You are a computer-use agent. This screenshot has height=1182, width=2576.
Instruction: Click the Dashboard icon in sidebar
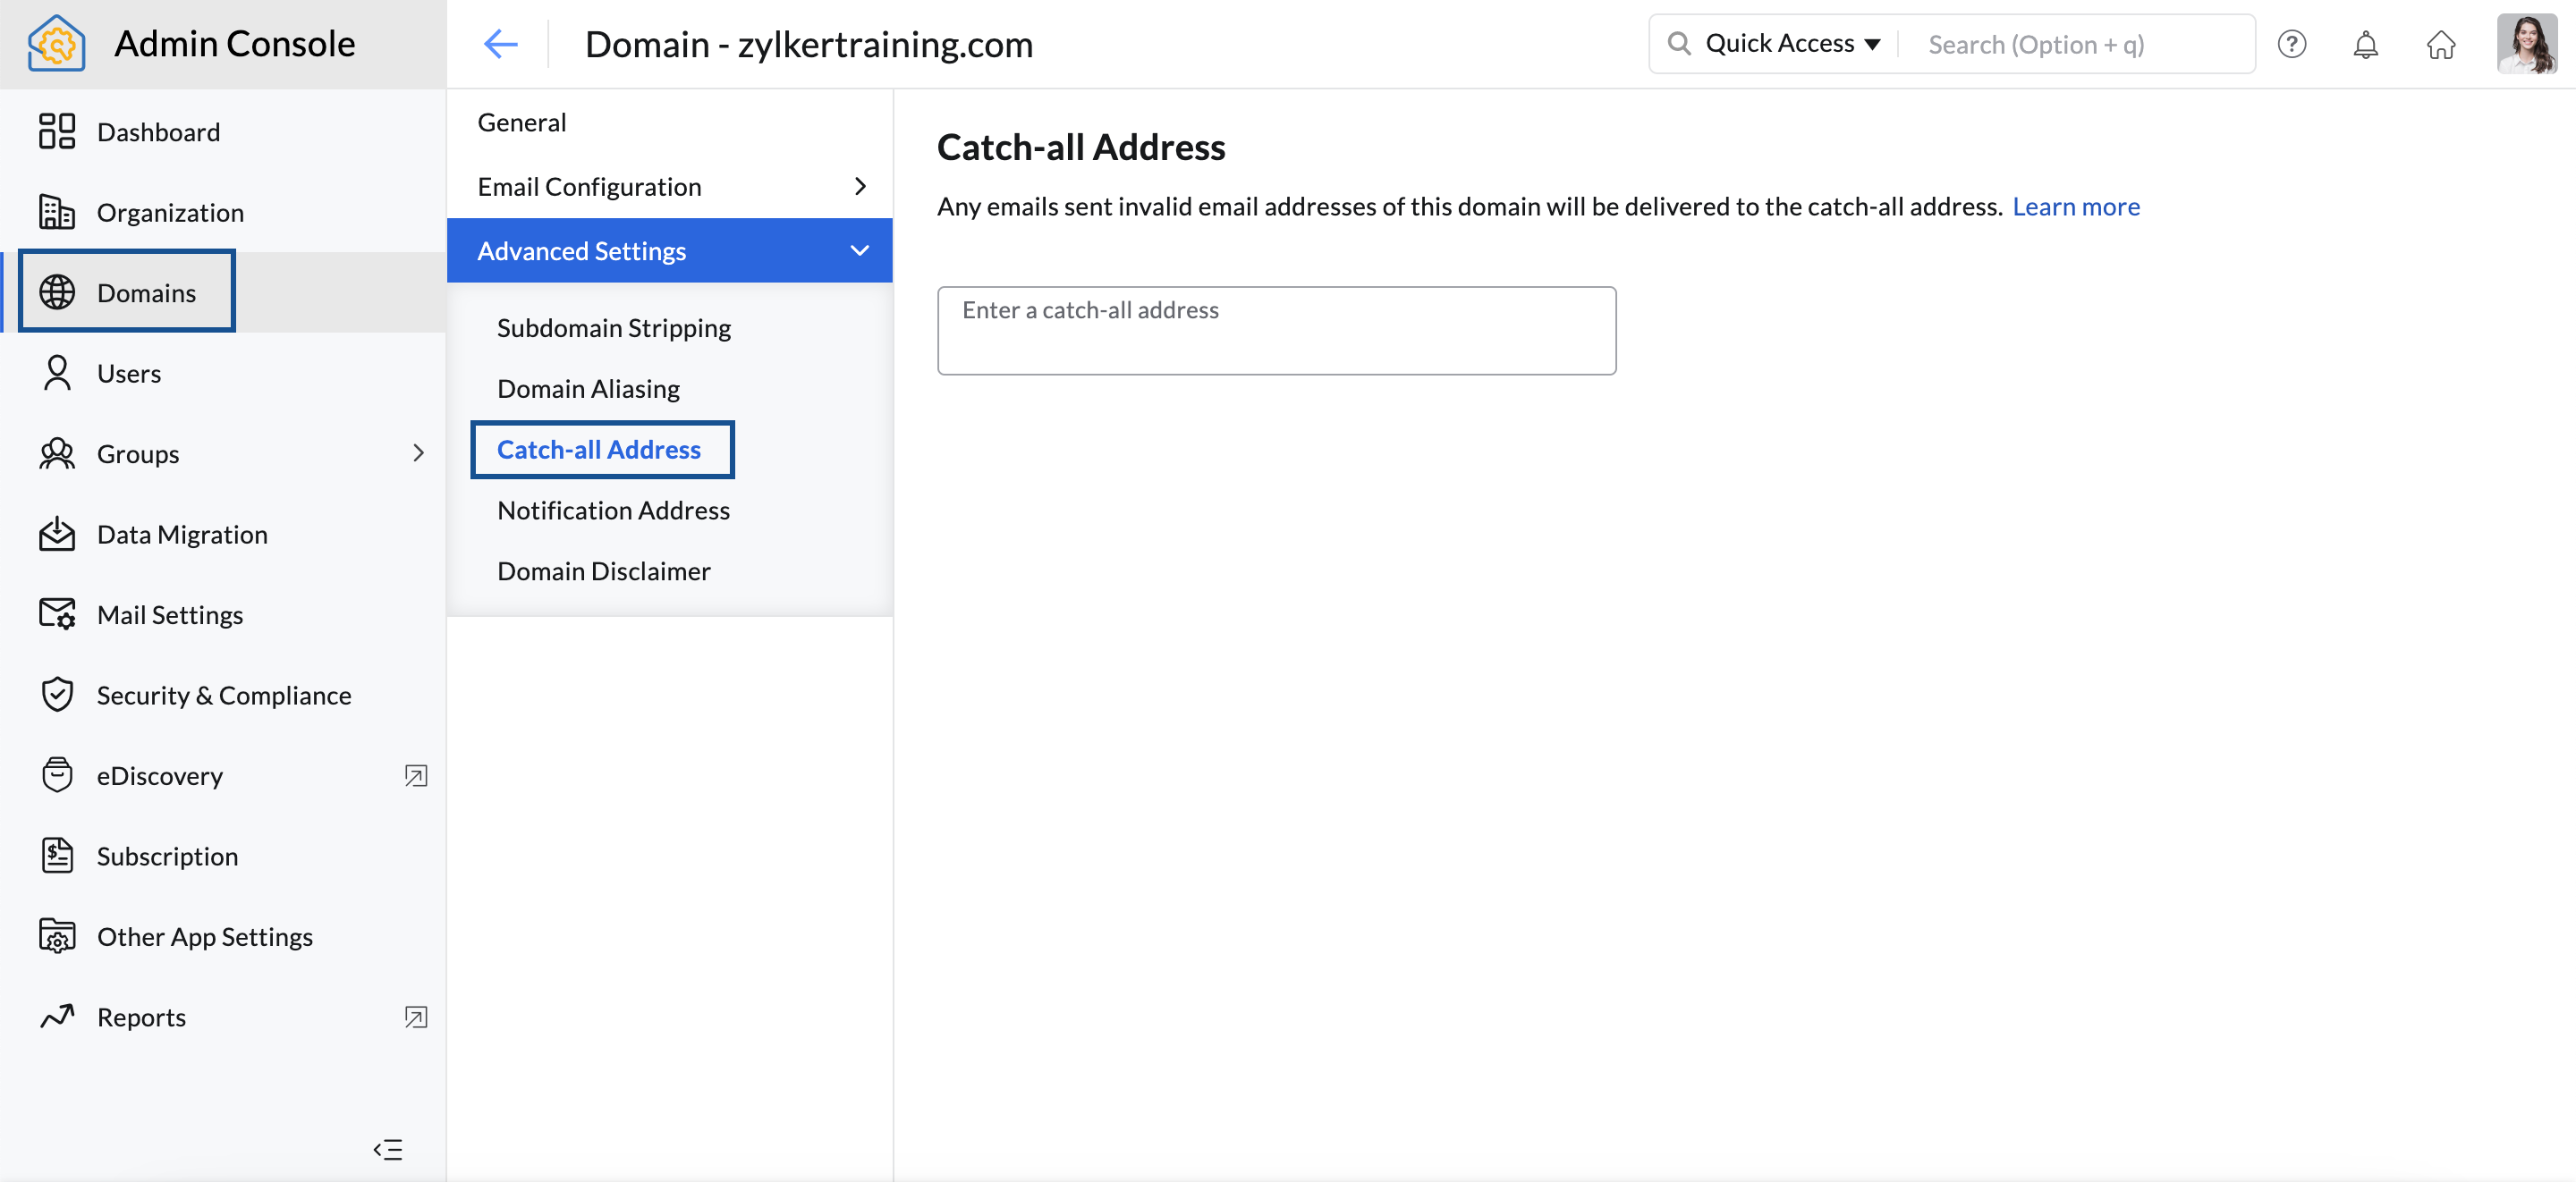pos(55,130)
